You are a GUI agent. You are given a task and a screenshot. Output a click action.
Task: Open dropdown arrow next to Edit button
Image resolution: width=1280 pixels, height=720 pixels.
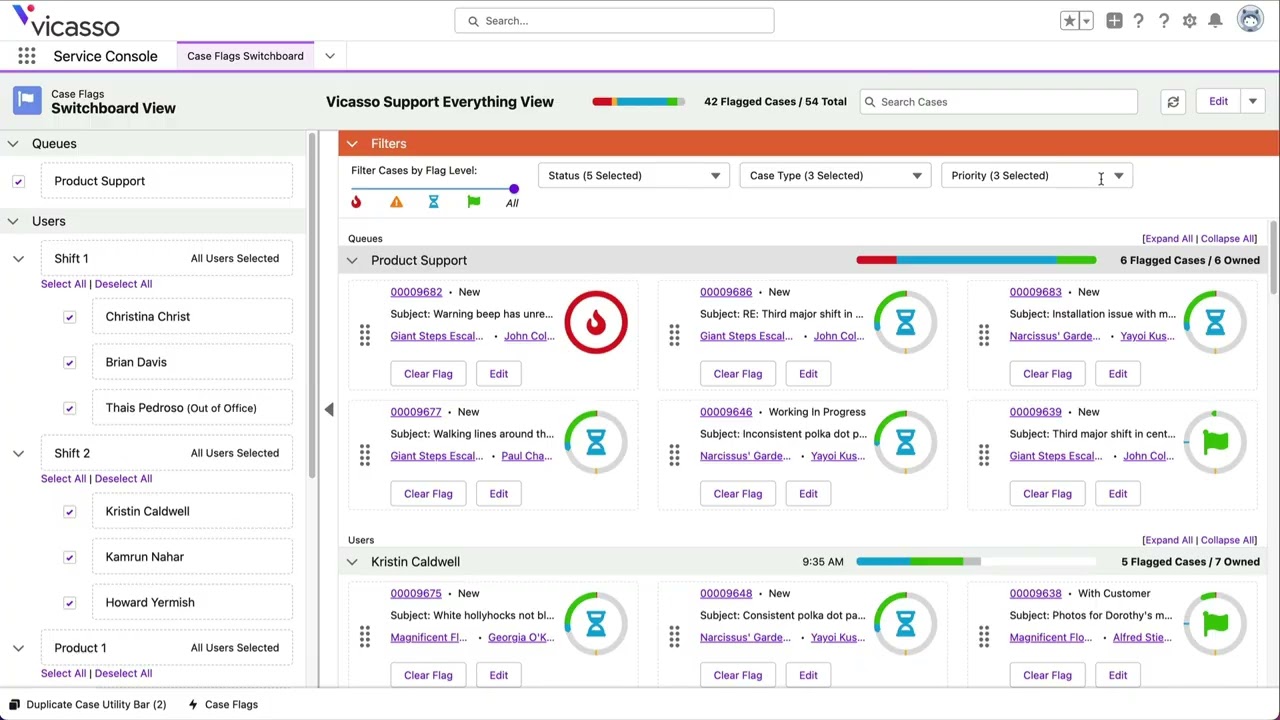tap(1252, 102)
